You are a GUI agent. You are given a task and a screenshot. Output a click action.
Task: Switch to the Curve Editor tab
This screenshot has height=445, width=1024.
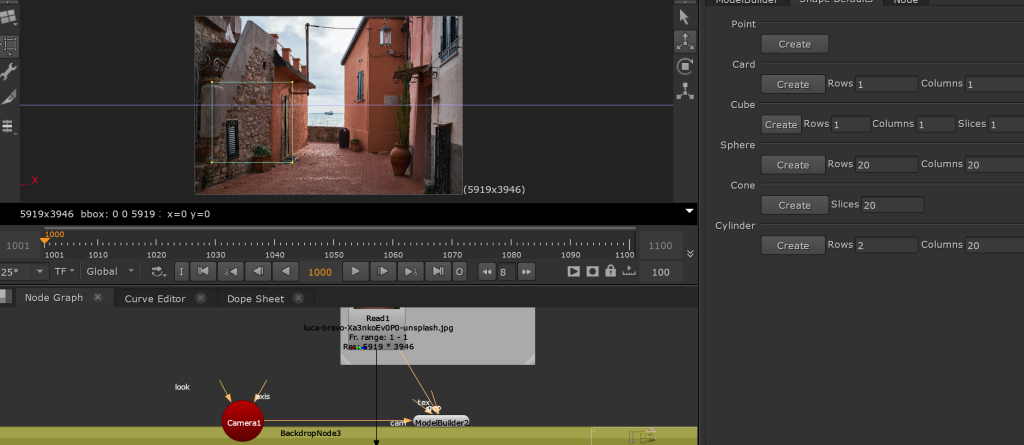click(x=155, y=298)
